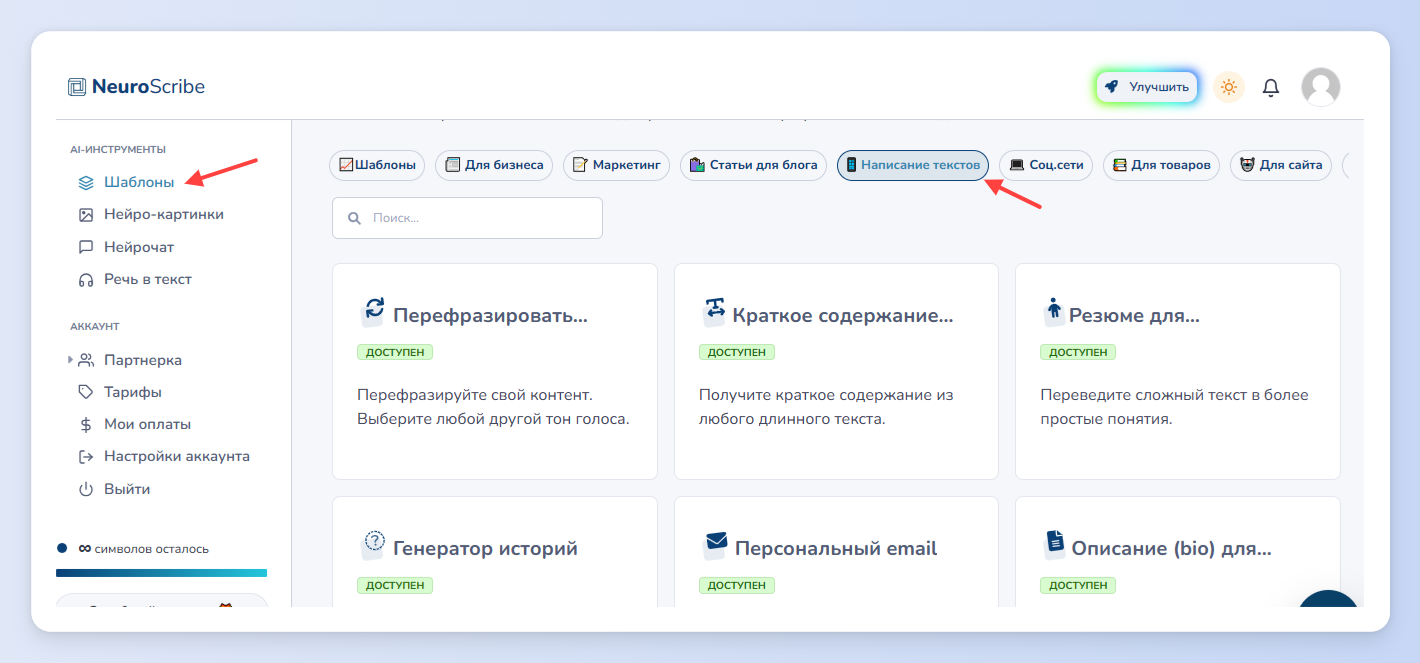The image size is (1420, 663).
Task: Open Речь в текст in the sidebar
Action: point(148,279)
